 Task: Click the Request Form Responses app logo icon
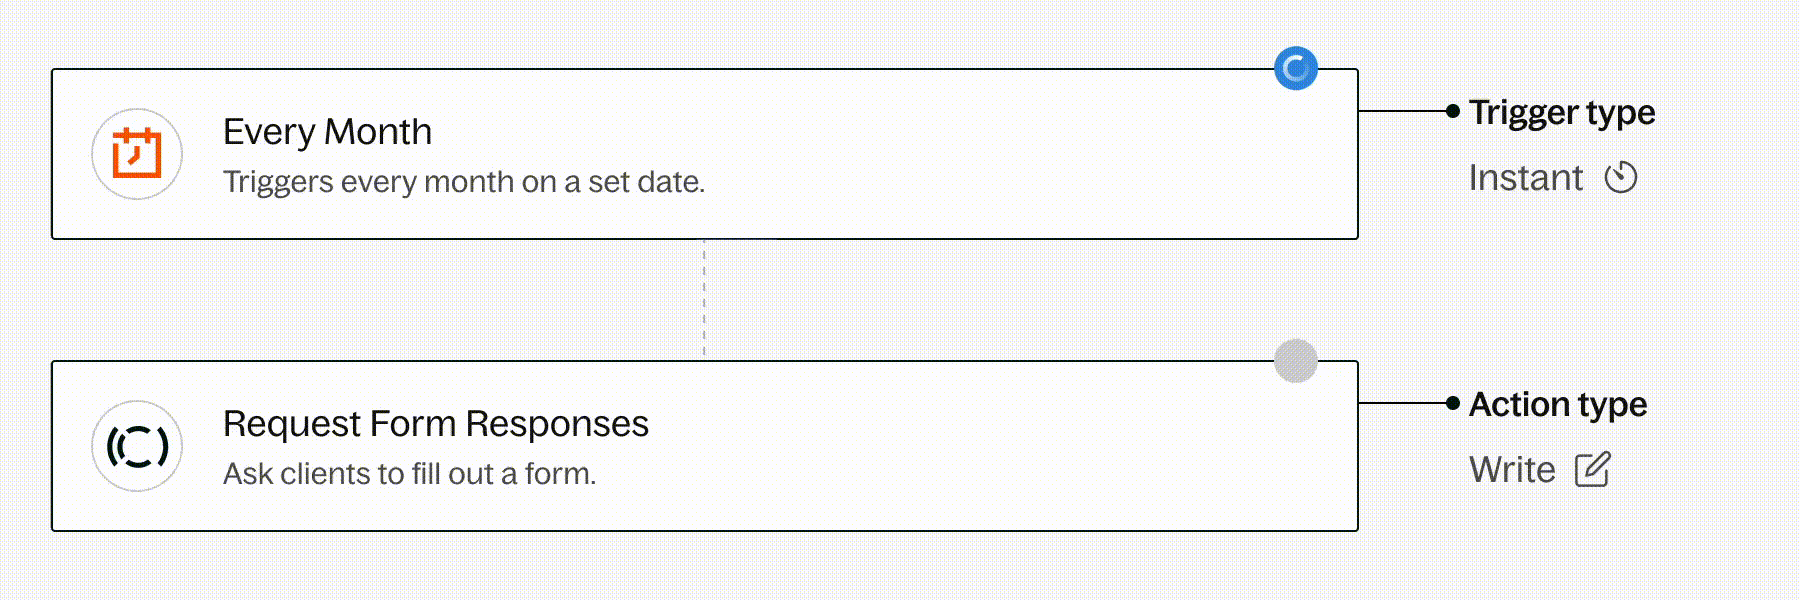click(137, 446)
